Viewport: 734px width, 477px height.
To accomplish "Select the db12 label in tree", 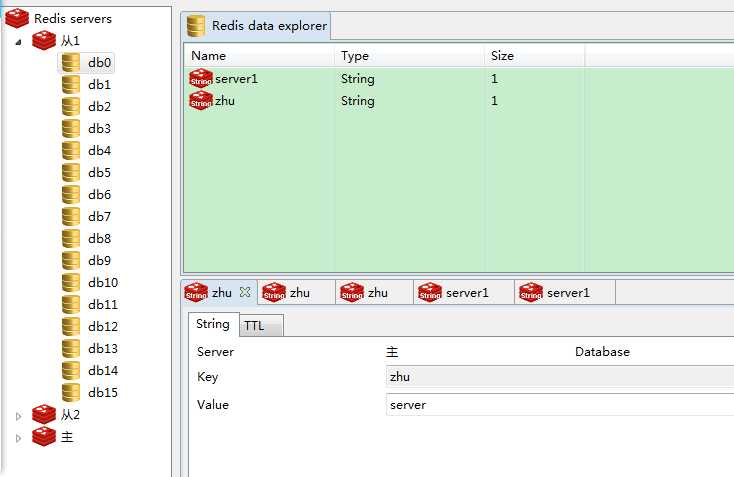I will pos(103,326).
